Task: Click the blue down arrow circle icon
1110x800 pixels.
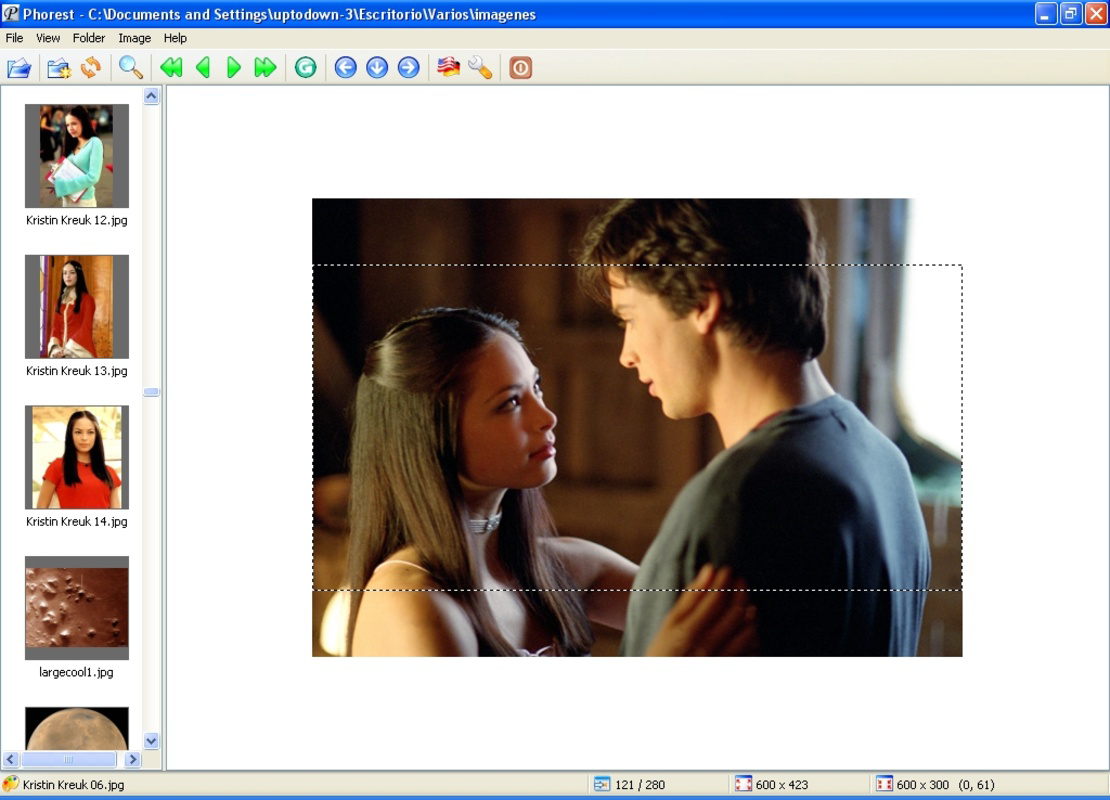Action: point(377,68)
